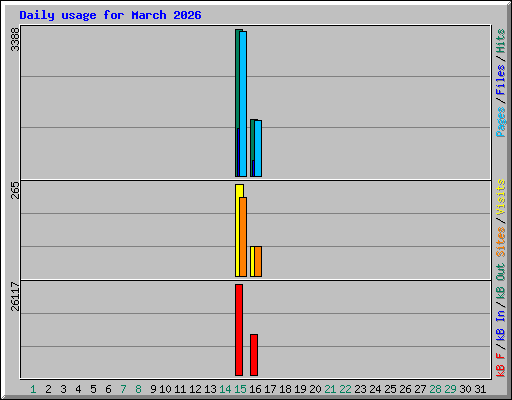Click x-axis day label 25
Screen dimensions: 512x400
pyautogui.click(x=390, y=389)
